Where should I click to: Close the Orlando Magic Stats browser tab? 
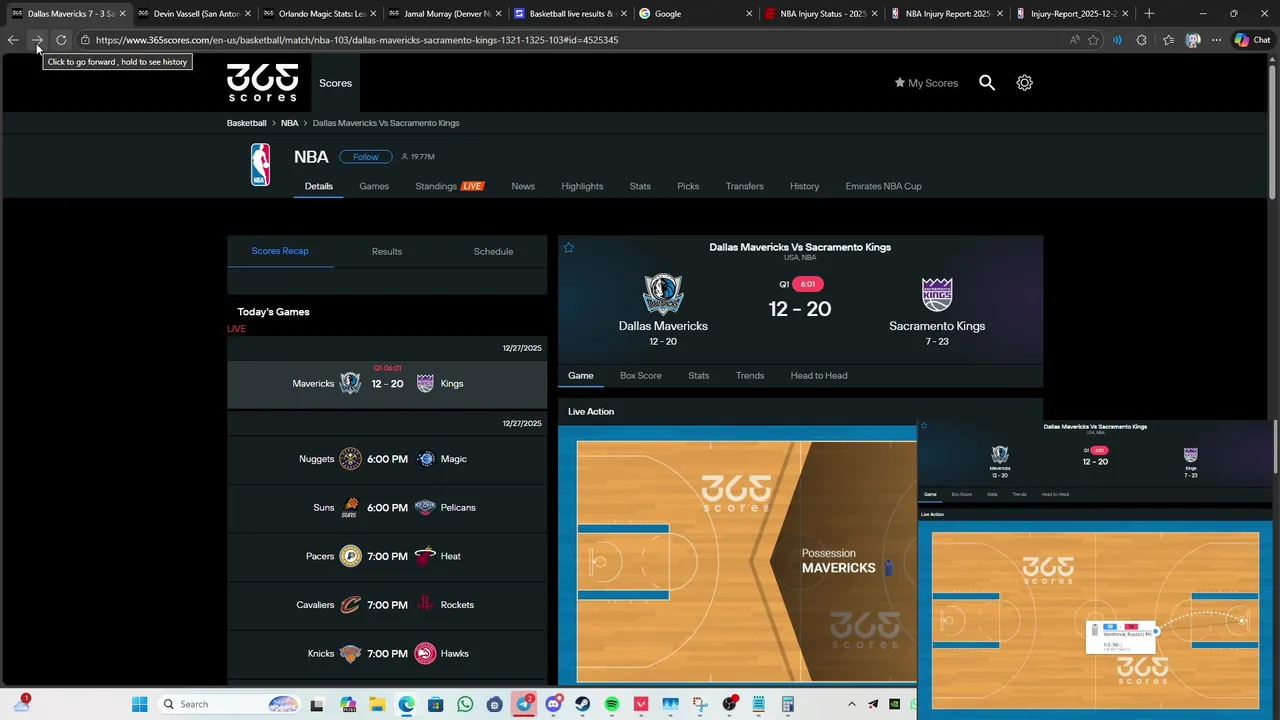373,14
